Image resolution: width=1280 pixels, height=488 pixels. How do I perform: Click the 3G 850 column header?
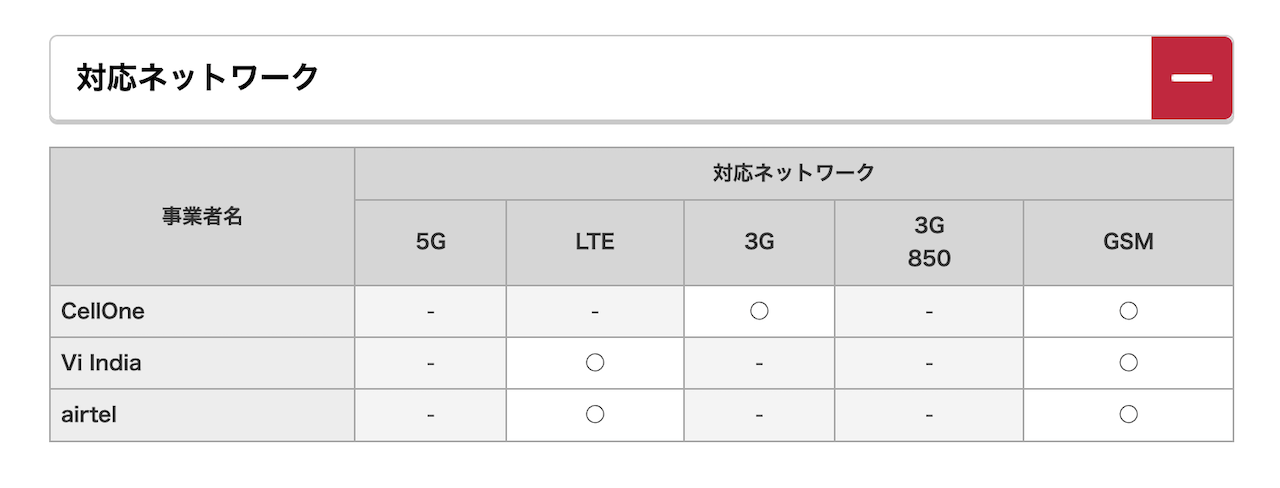tap(928, 243)
